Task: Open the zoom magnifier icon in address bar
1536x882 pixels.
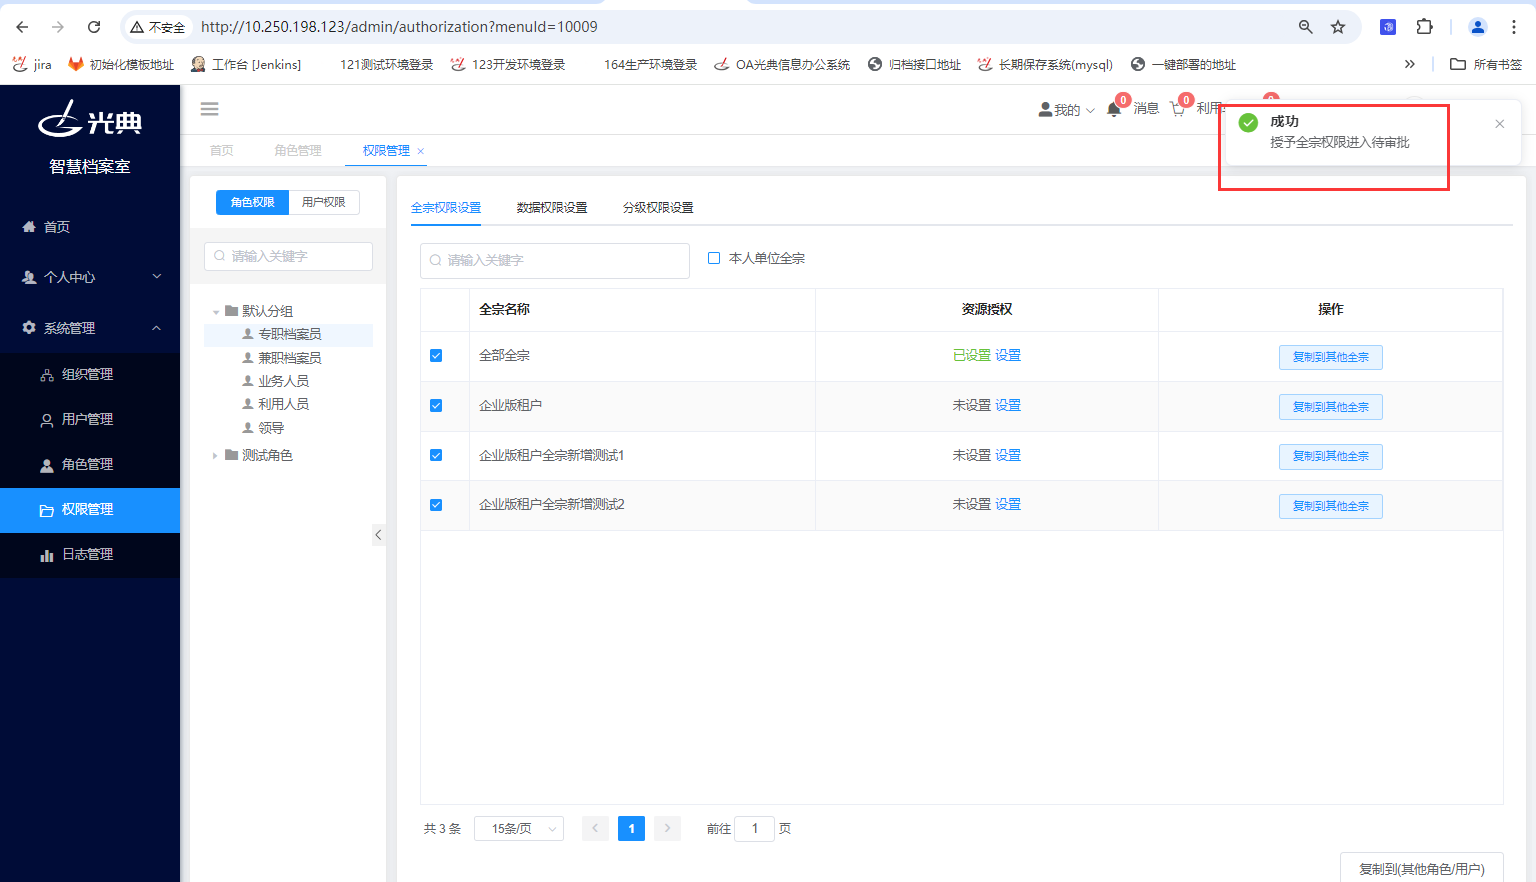Action: coord(1305,27)
